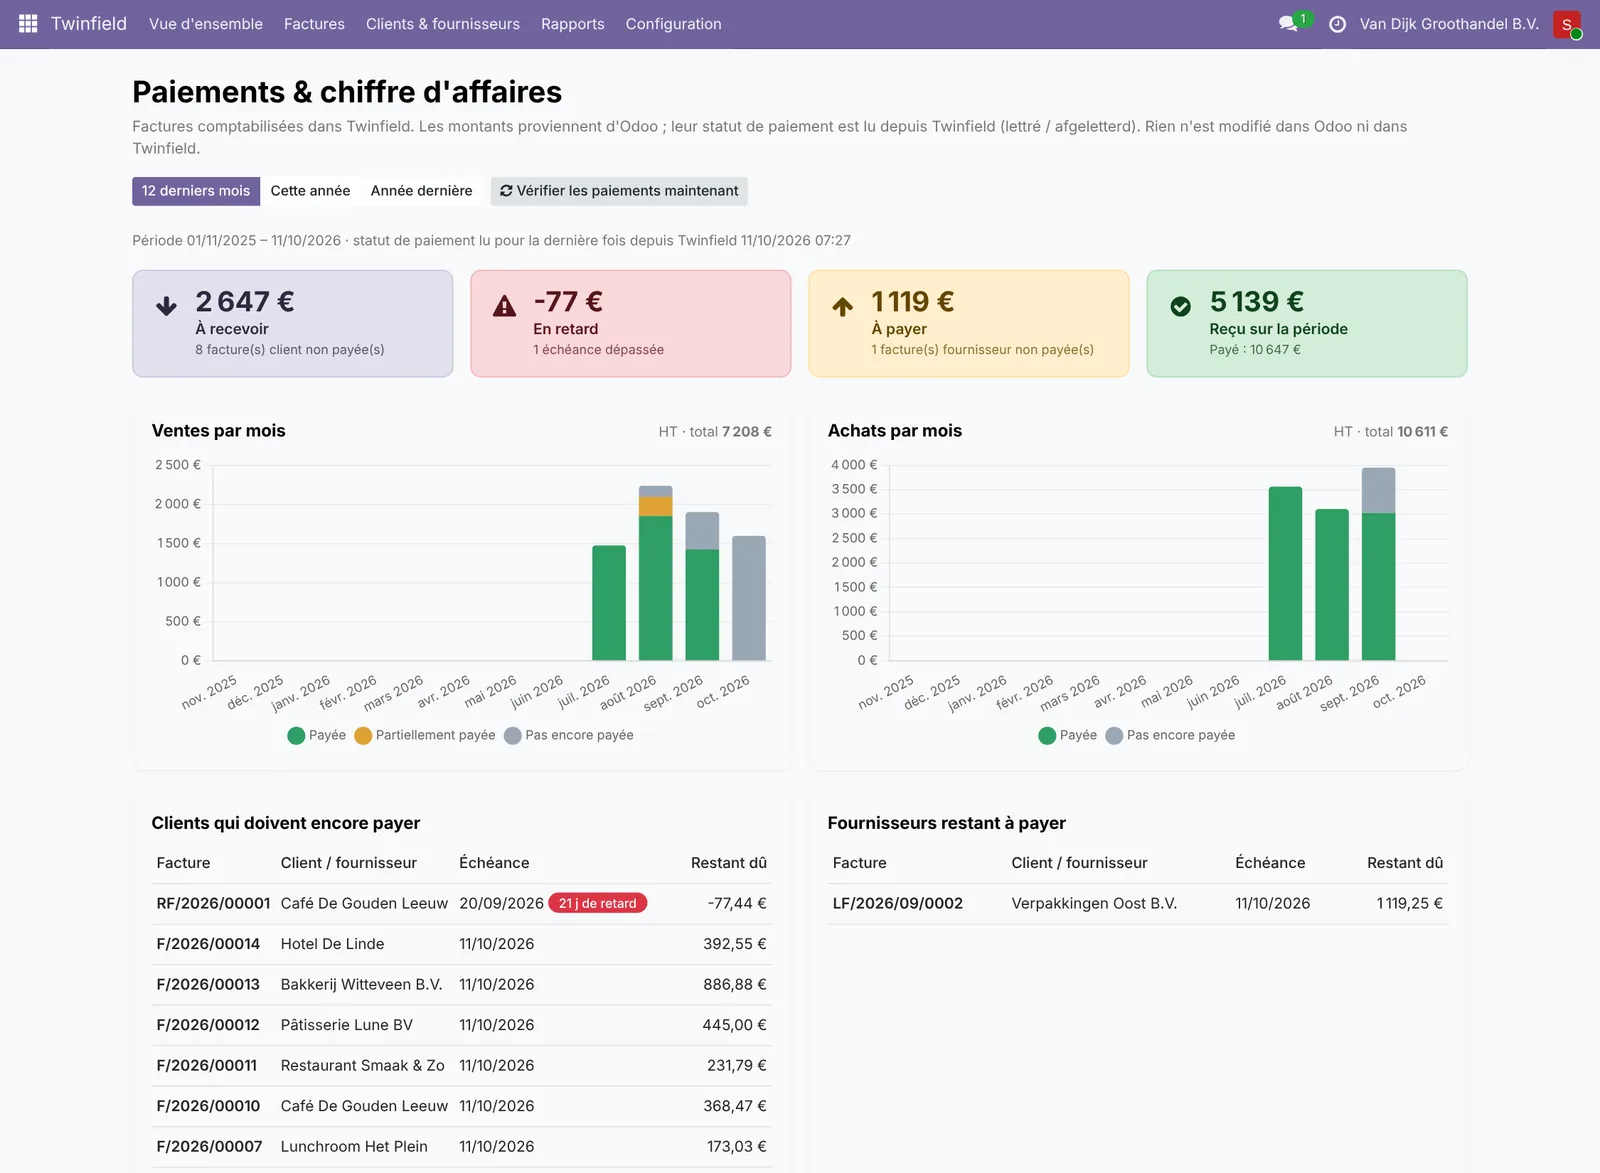Click the oct. 2026 bar in Ventes chart
The height and width of the screenshot is (1173, 1600).
point(749,598)
